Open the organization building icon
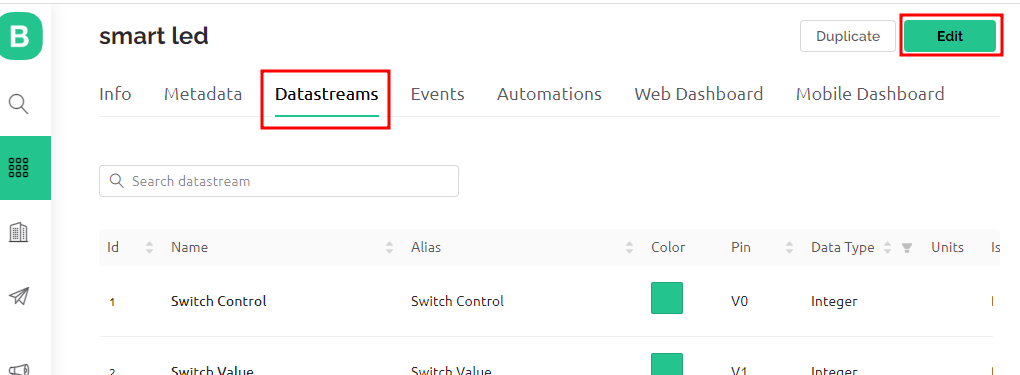 click(x=19, y=232)
